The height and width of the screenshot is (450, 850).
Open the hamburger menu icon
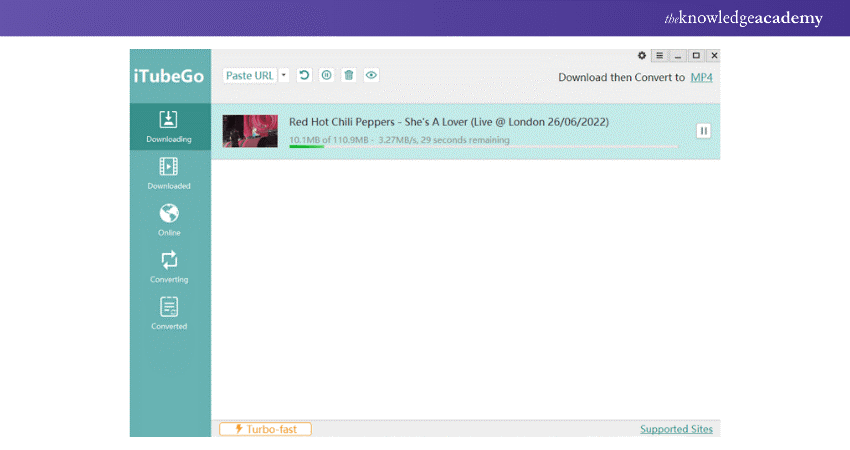pyautogui.click(x=659, y=55)
